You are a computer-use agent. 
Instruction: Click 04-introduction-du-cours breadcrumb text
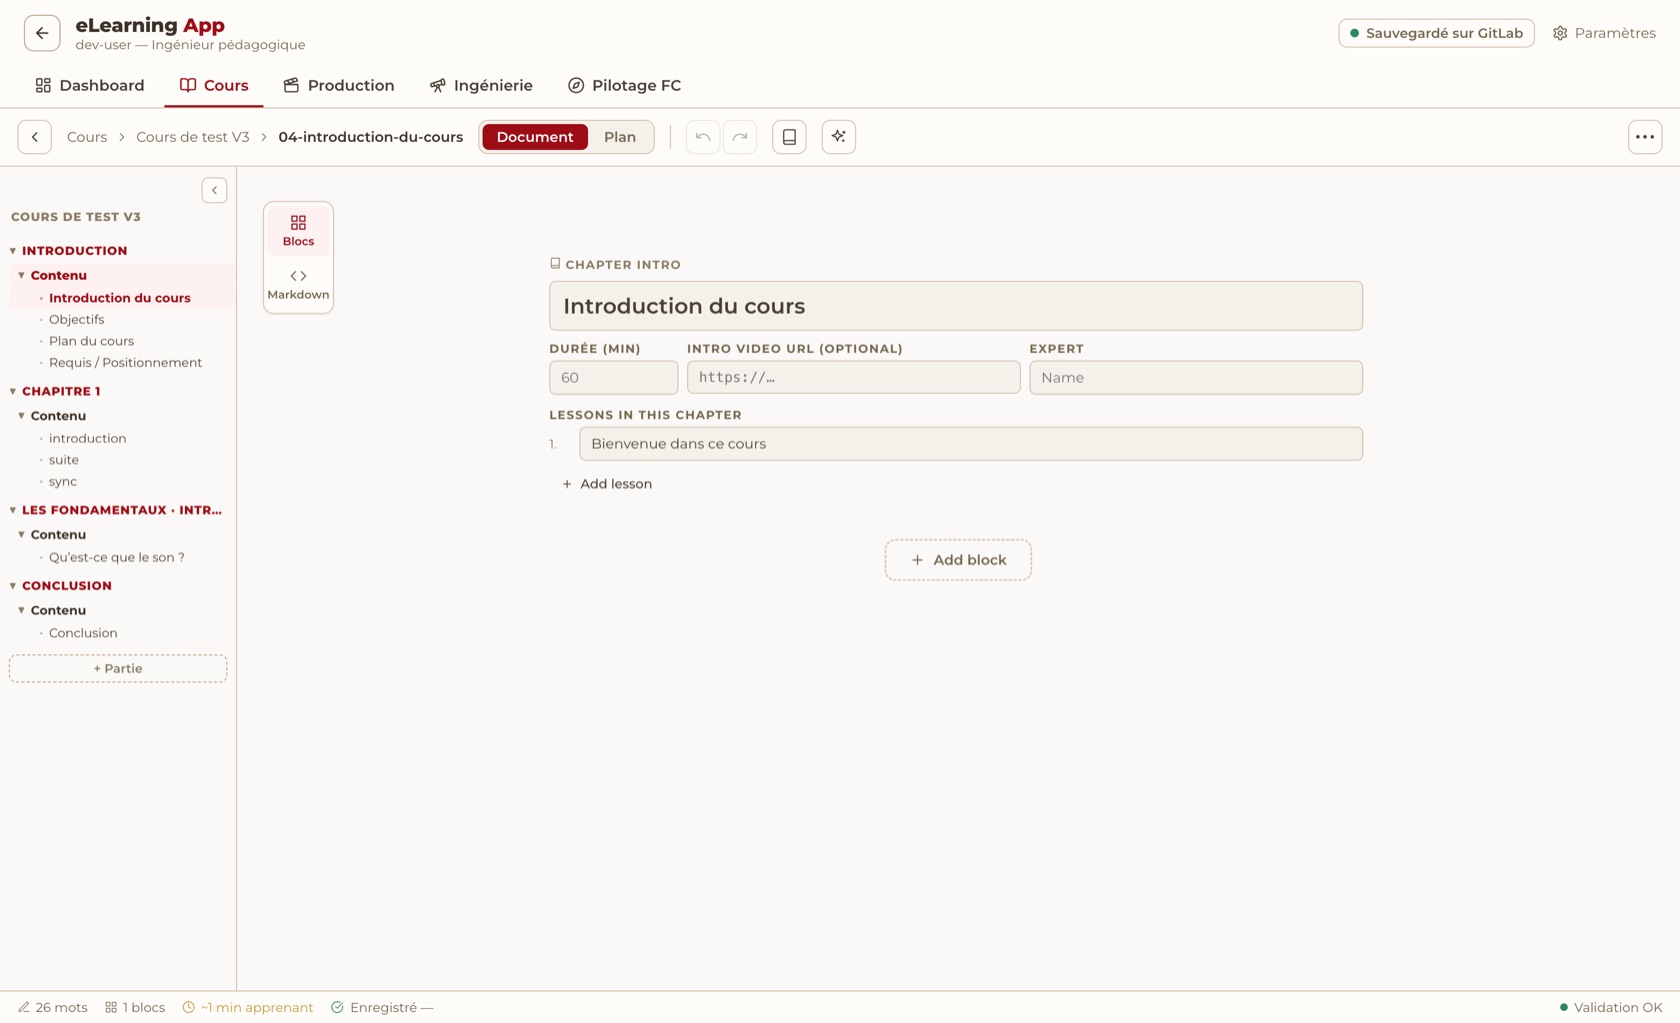(x=371, y=137)
